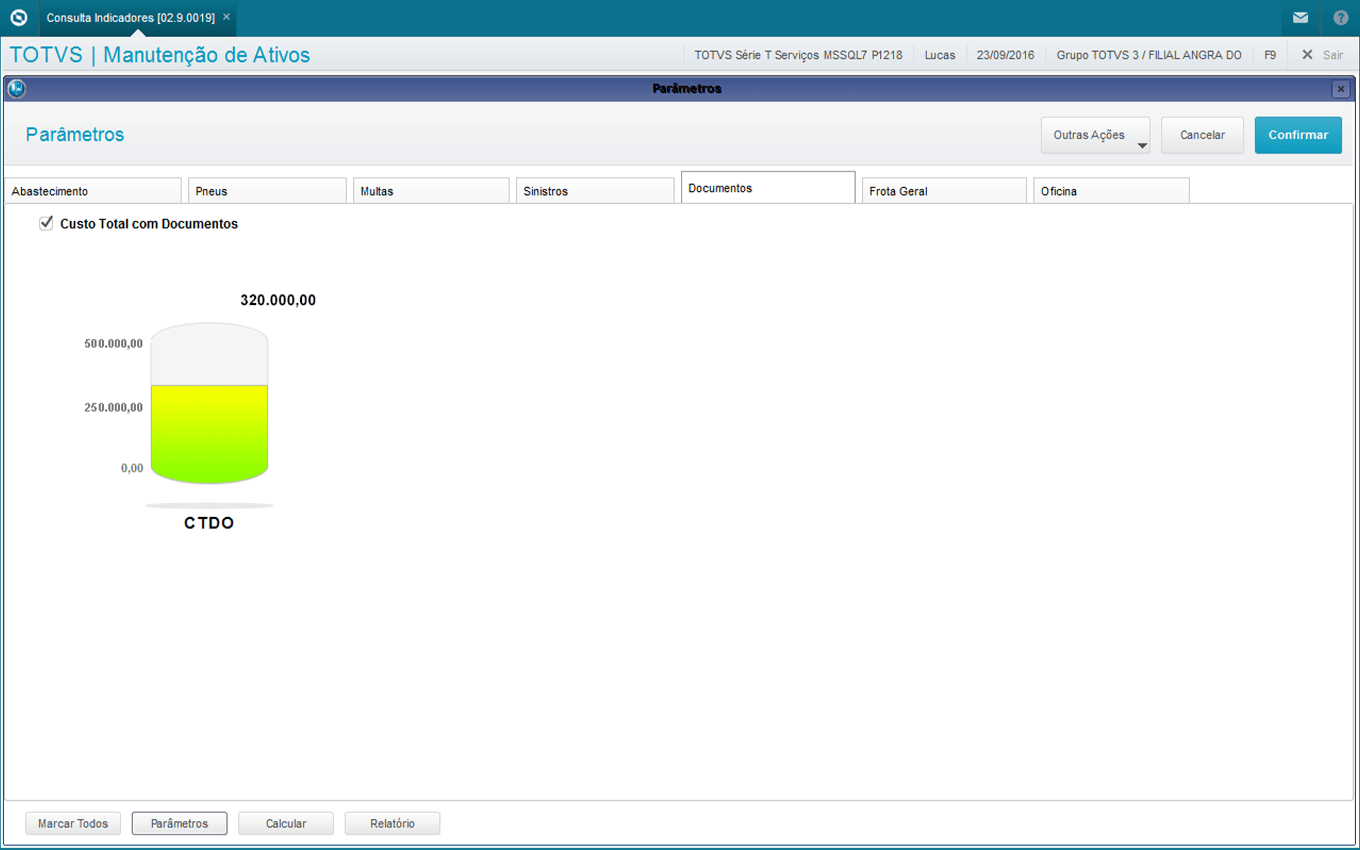Select the Multas tab

pyautogui.click(x=431, y=191)
